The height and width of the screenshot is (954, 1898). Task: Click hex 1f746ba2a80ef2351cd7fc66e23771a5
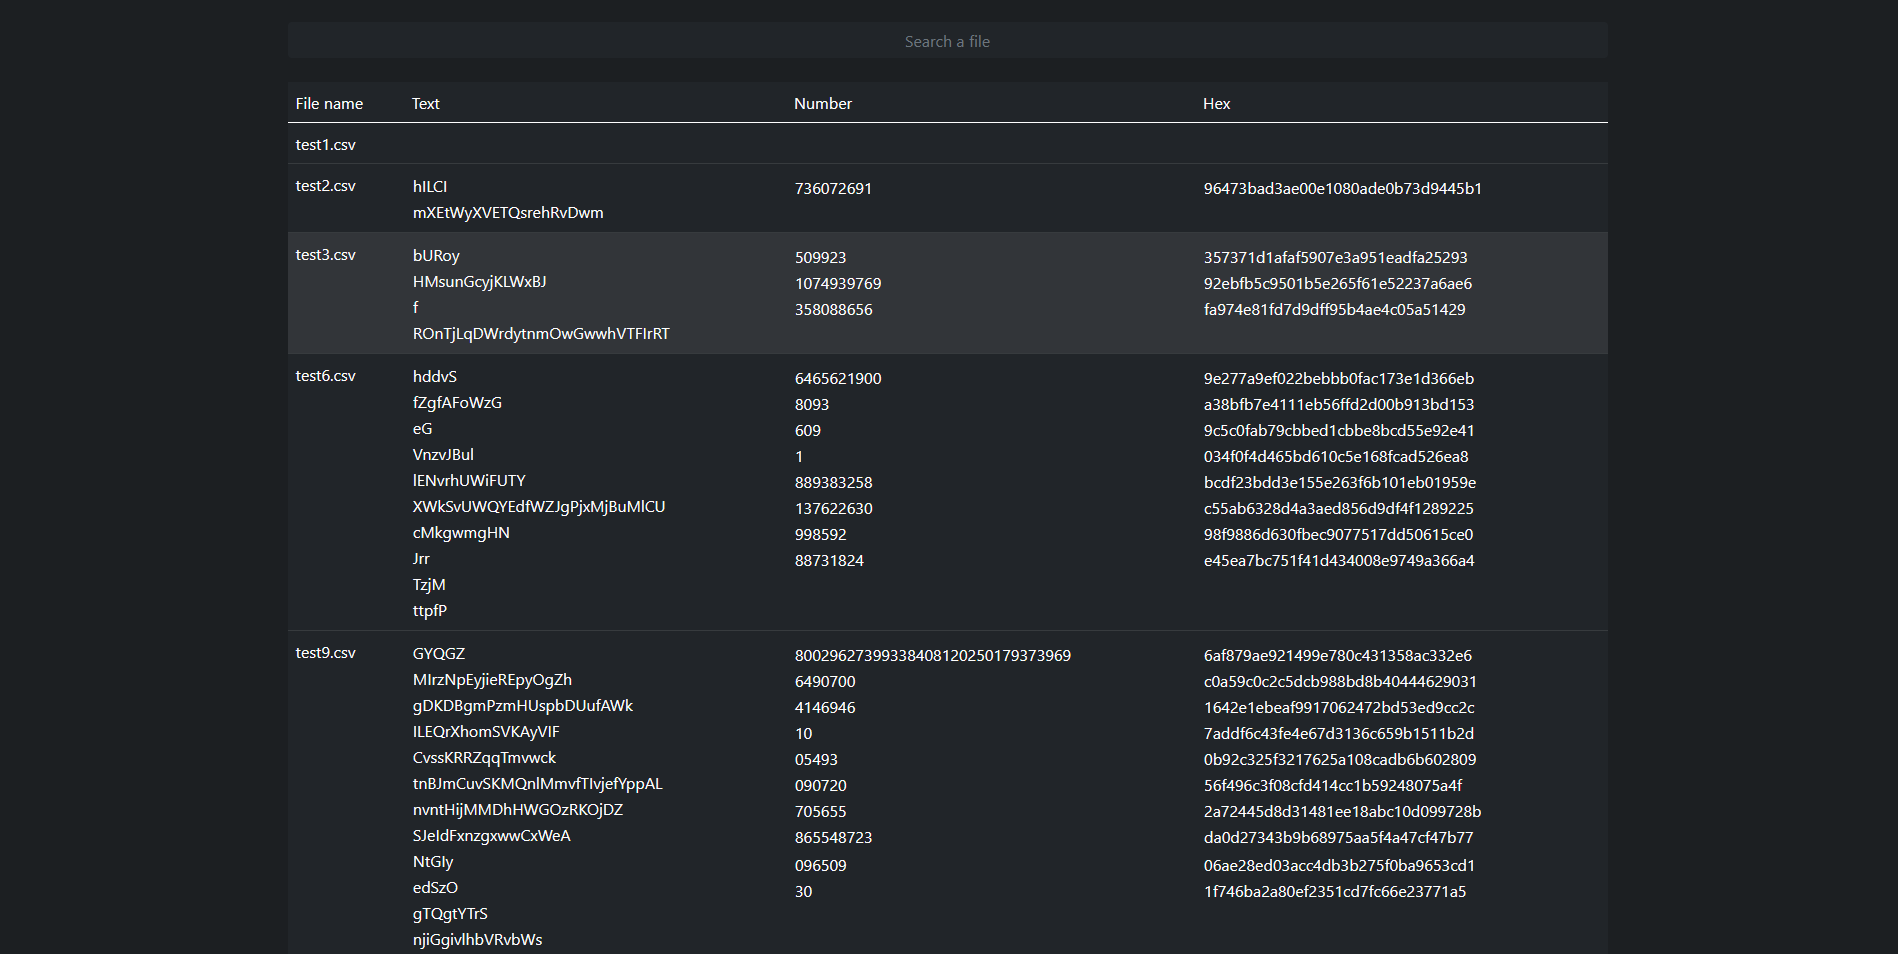click(1335, 892)
